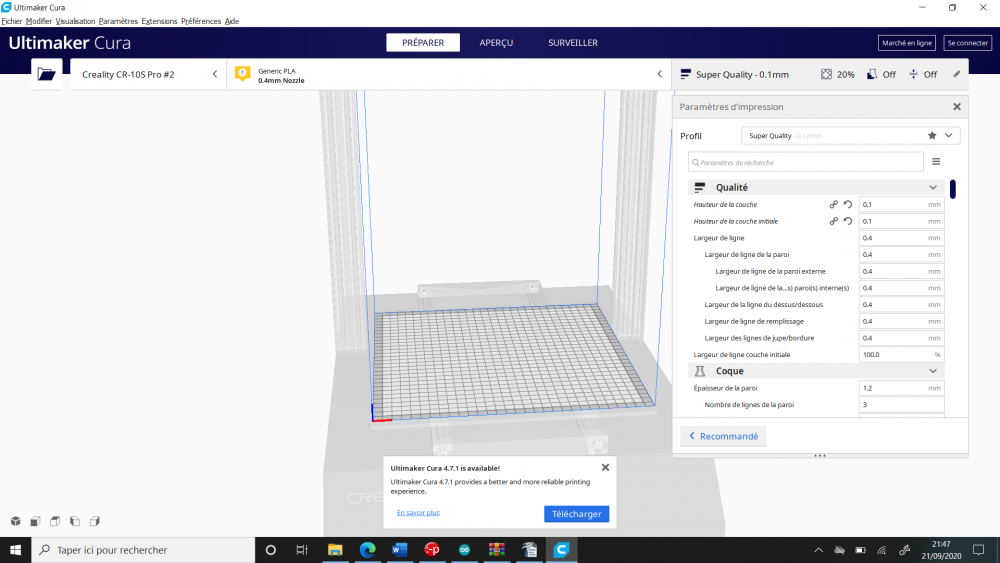Image resolution: width=1000 pixels, height=563 pixels.
Task: Click the Paramètres de recherche field
Action: (805, 162)
